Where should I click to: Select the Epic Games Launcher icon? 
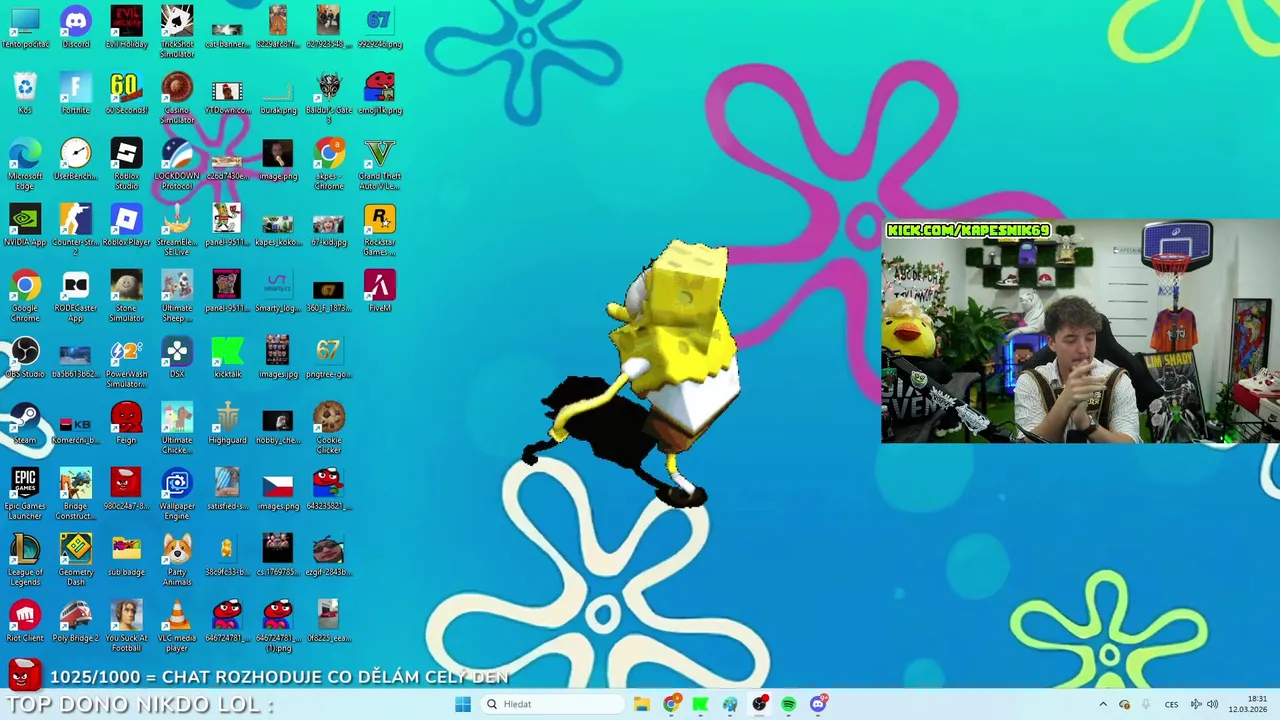point(25,494)
